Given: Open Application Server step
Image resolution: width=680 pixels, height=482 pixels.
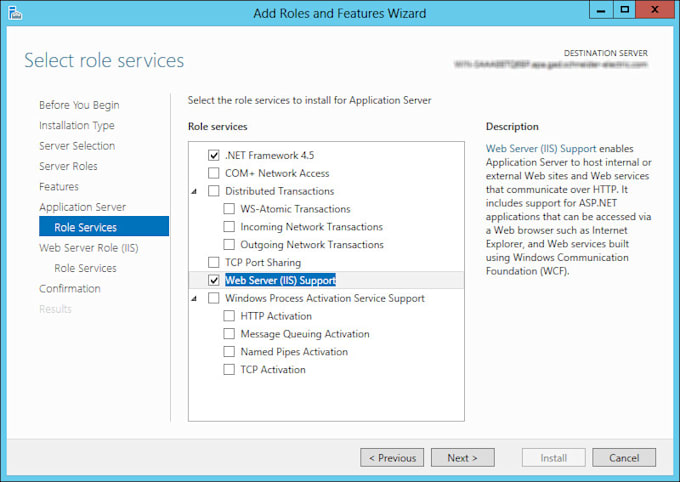Looking at the screenshot, I should [82, 207].
